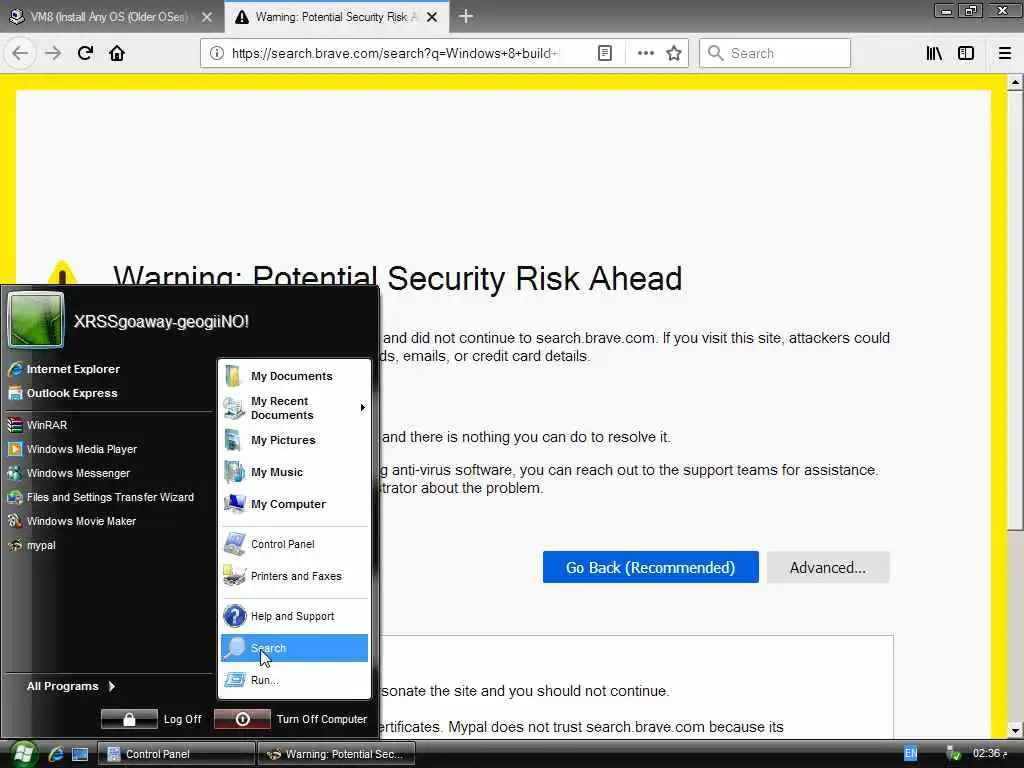This screenshot has width=1024, height=768.
Task: Click the user account picture
Action: pos(36,320)
